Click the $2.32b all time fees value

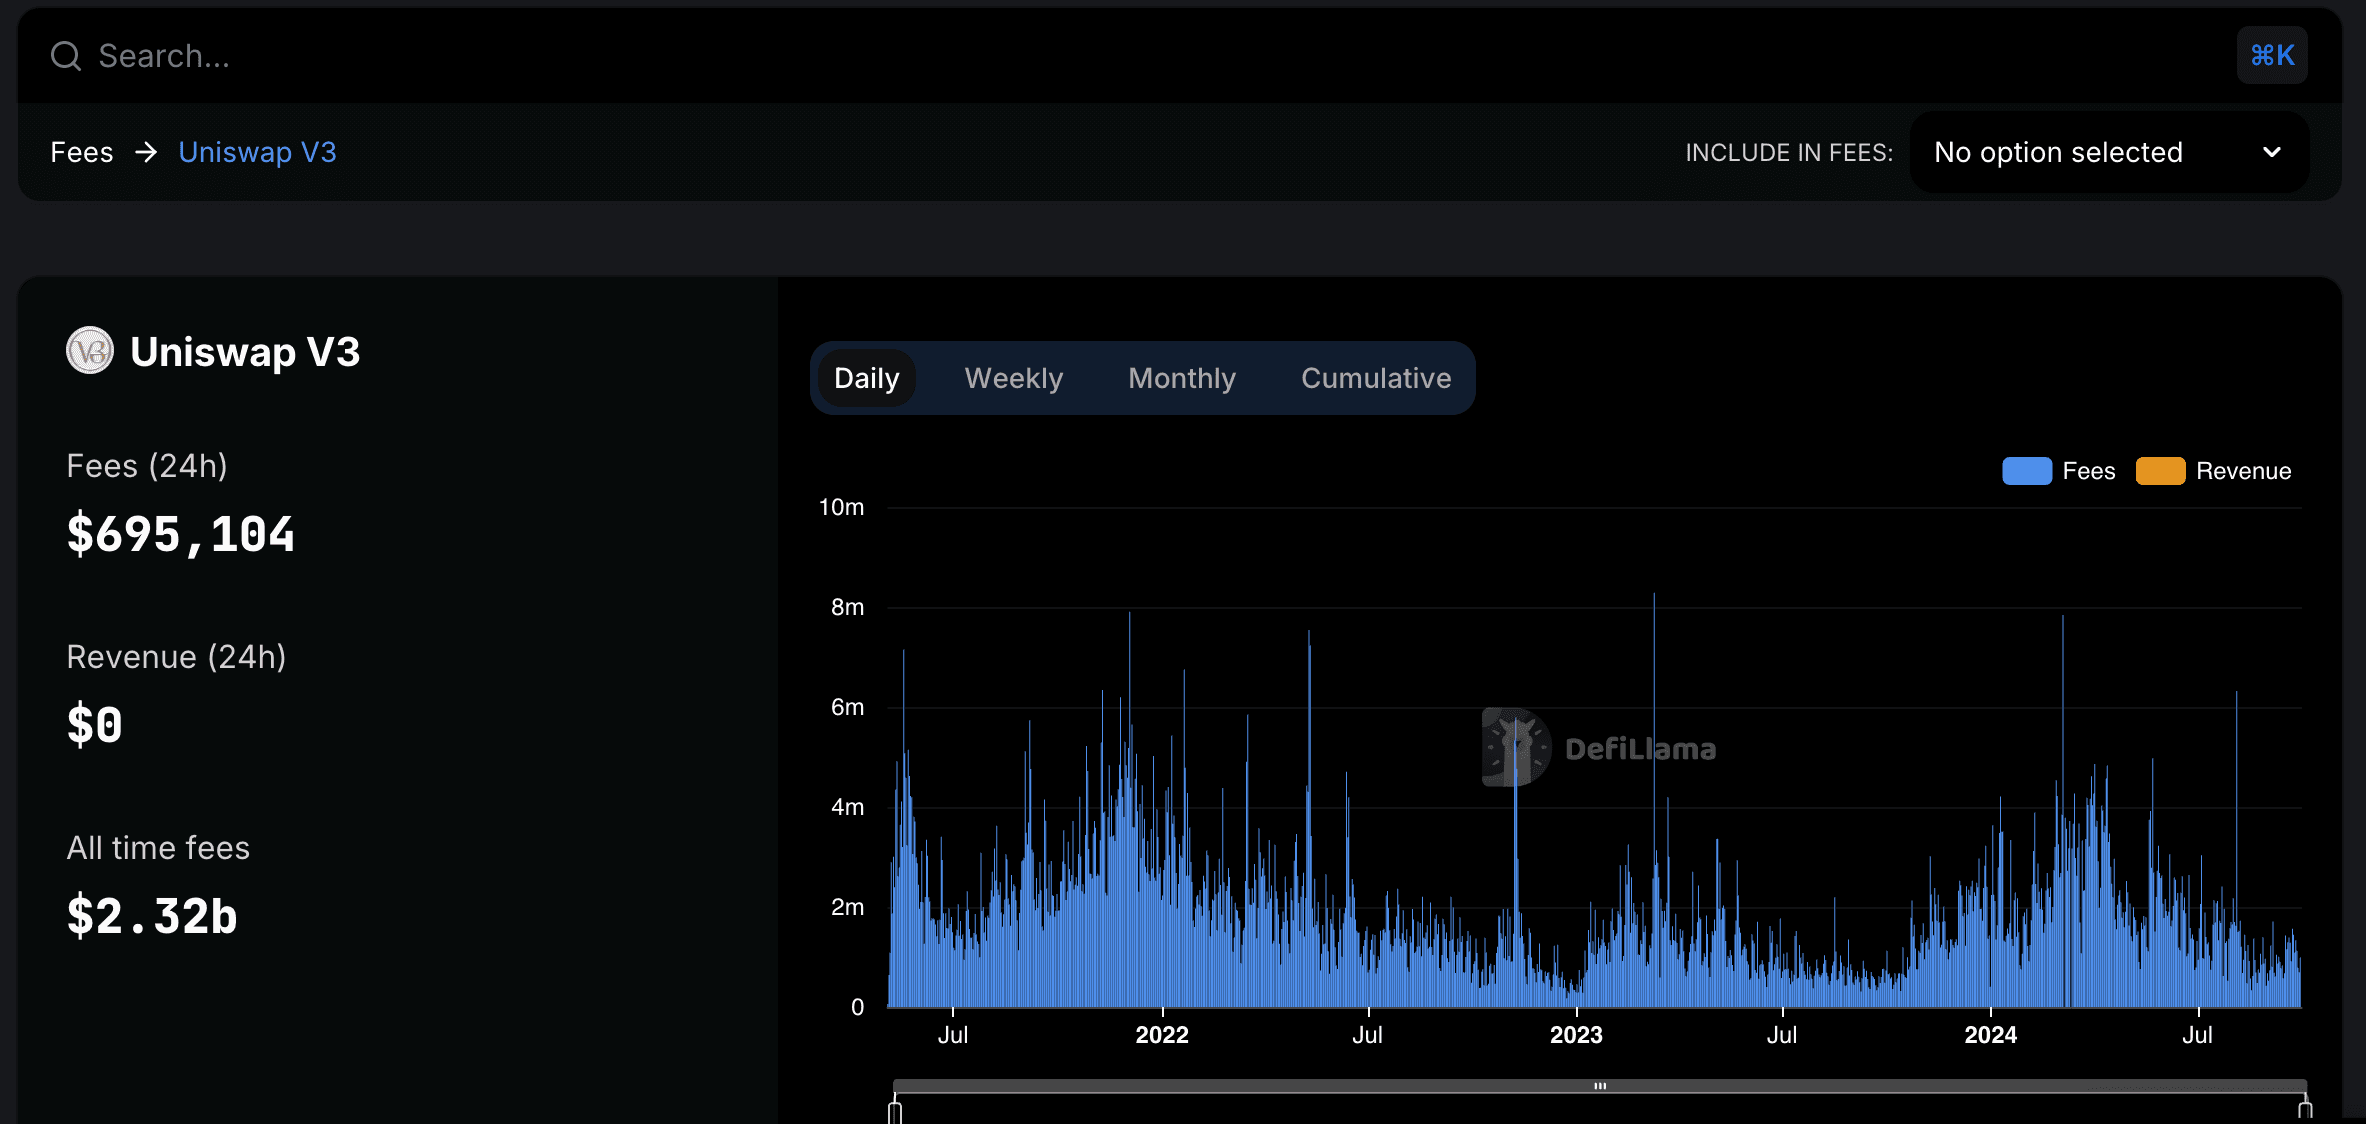tap(152, 916)
